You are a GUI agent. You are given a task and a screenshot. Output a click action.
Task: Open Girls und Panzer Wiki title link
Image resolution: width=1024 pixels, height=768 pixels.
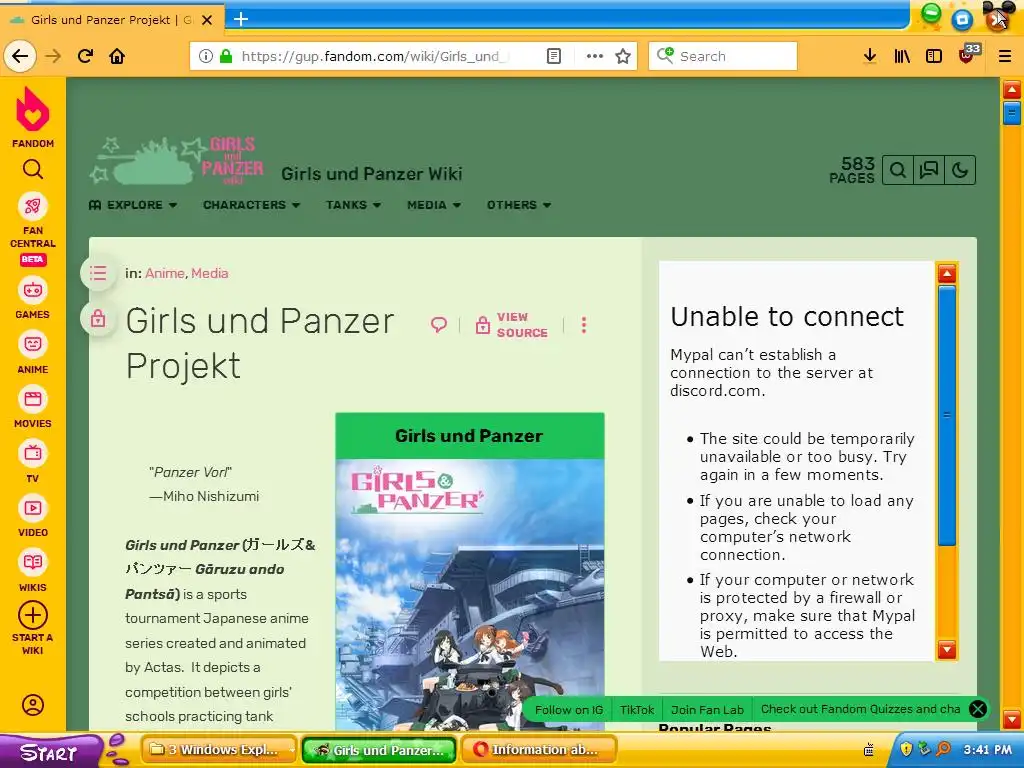click(x=372, y=174)
